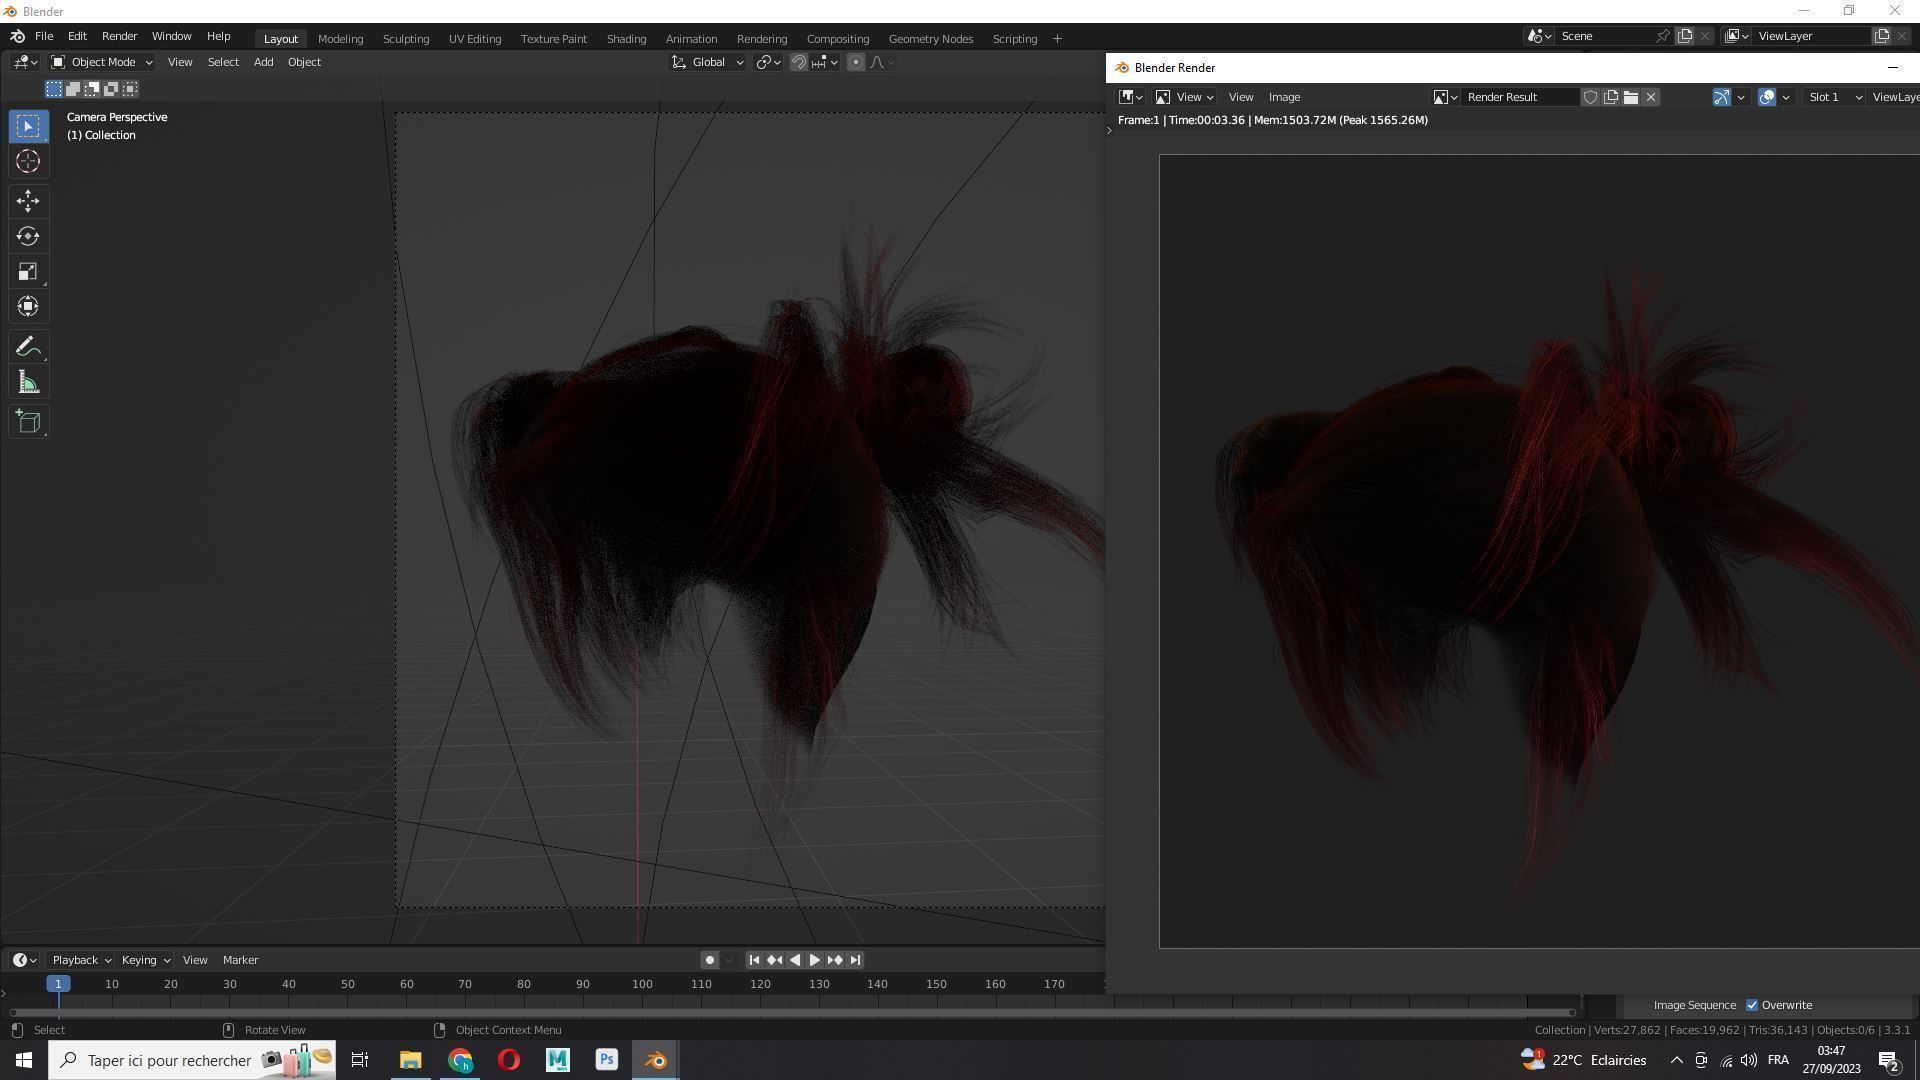Select the Select Box tool
This screenshot has width=1920, height=1080.
28,126
